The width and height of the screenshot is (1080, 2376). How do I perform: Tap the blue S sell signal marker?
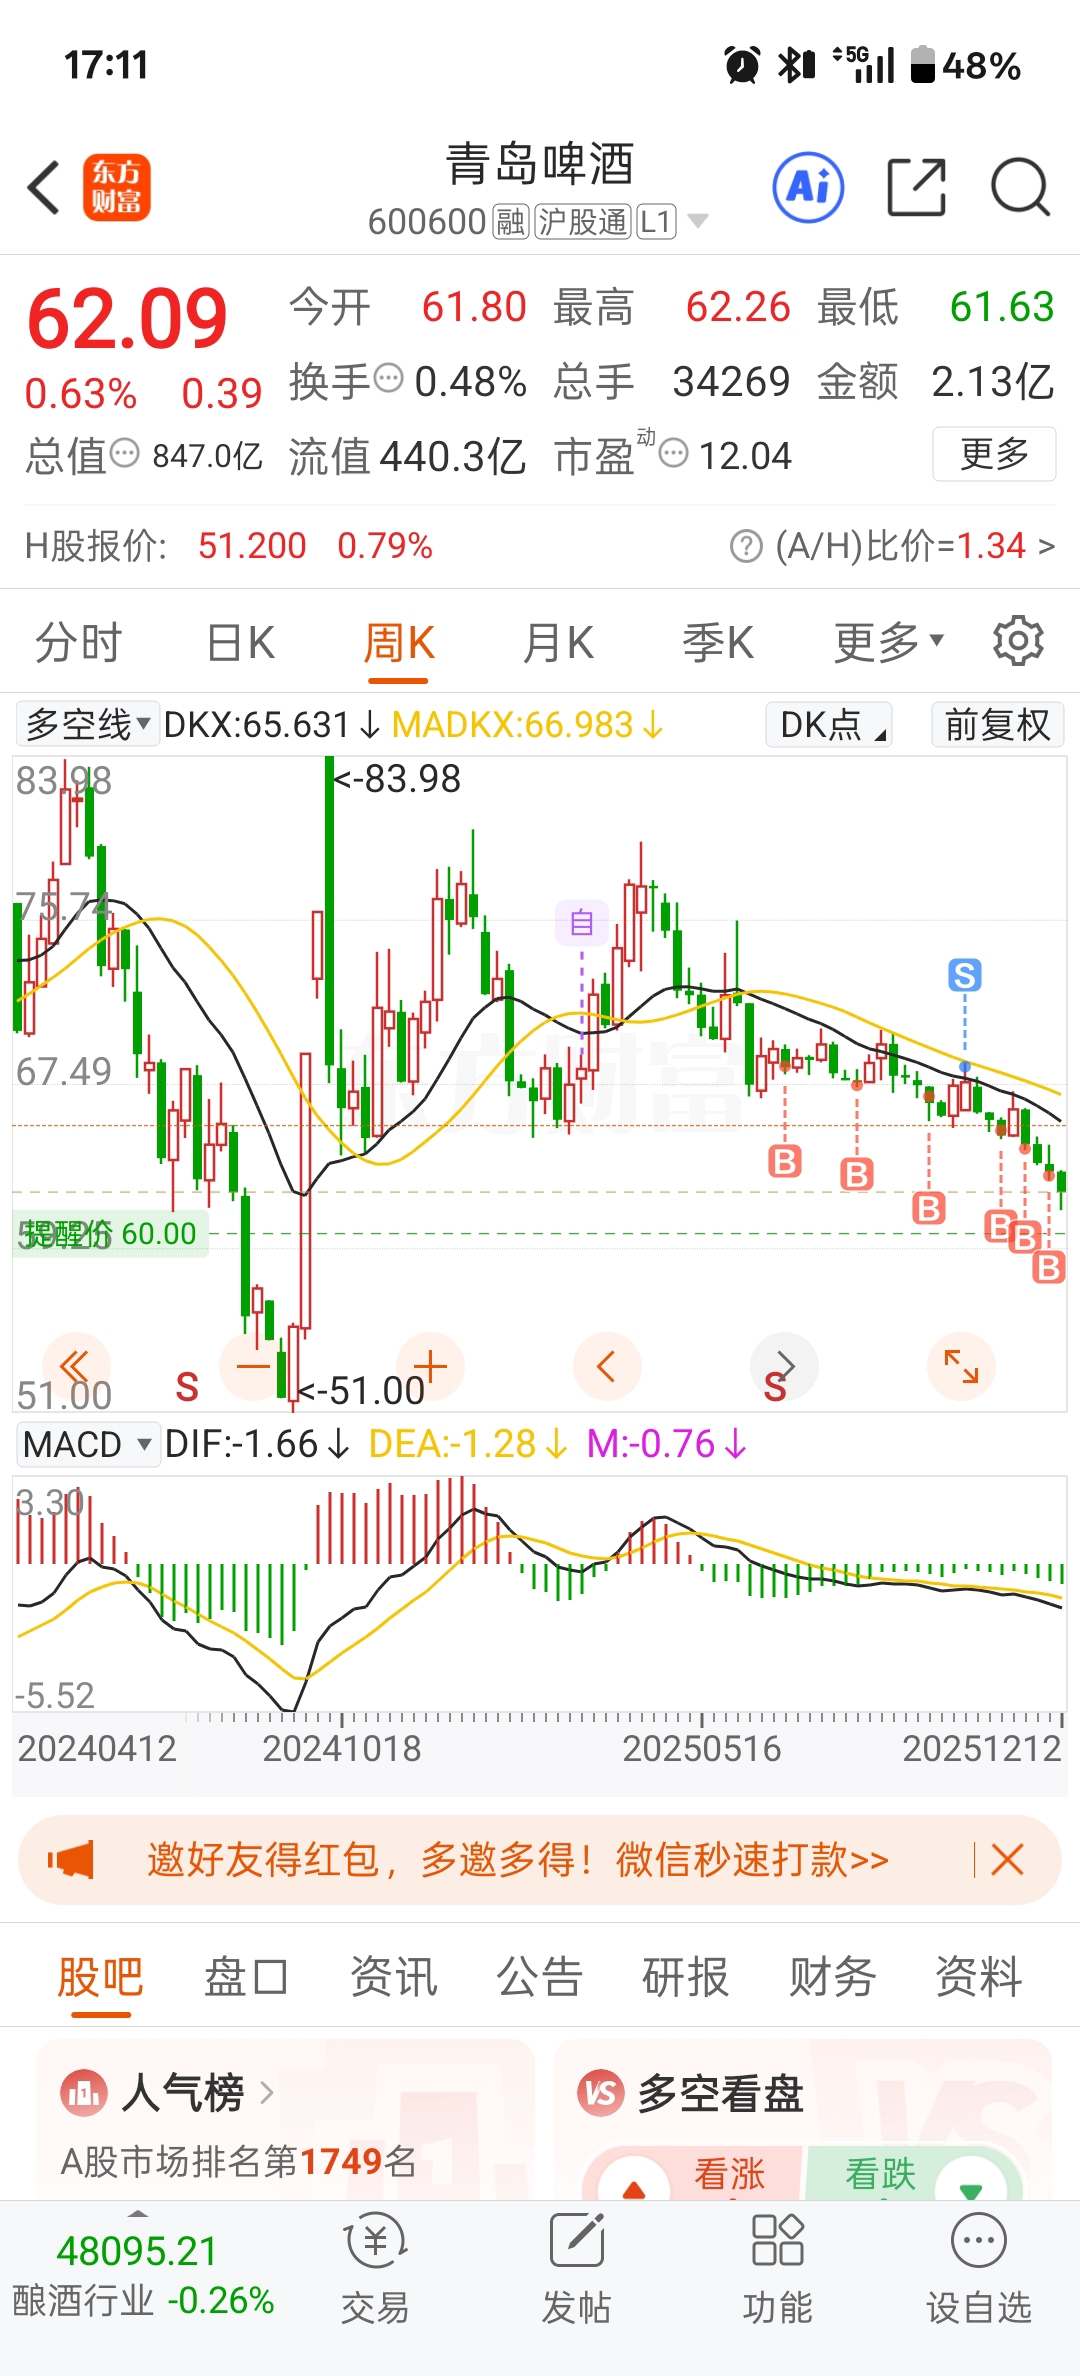965,975
